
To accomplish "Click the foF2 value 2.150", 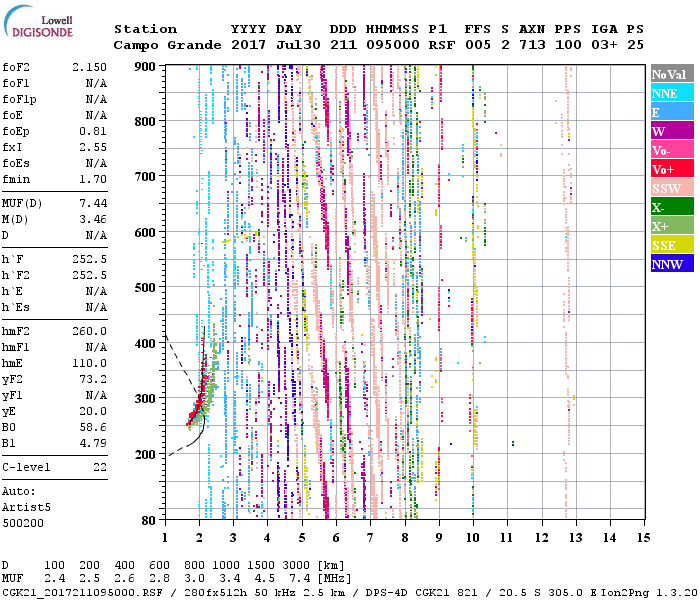I will tap(89, 66).
